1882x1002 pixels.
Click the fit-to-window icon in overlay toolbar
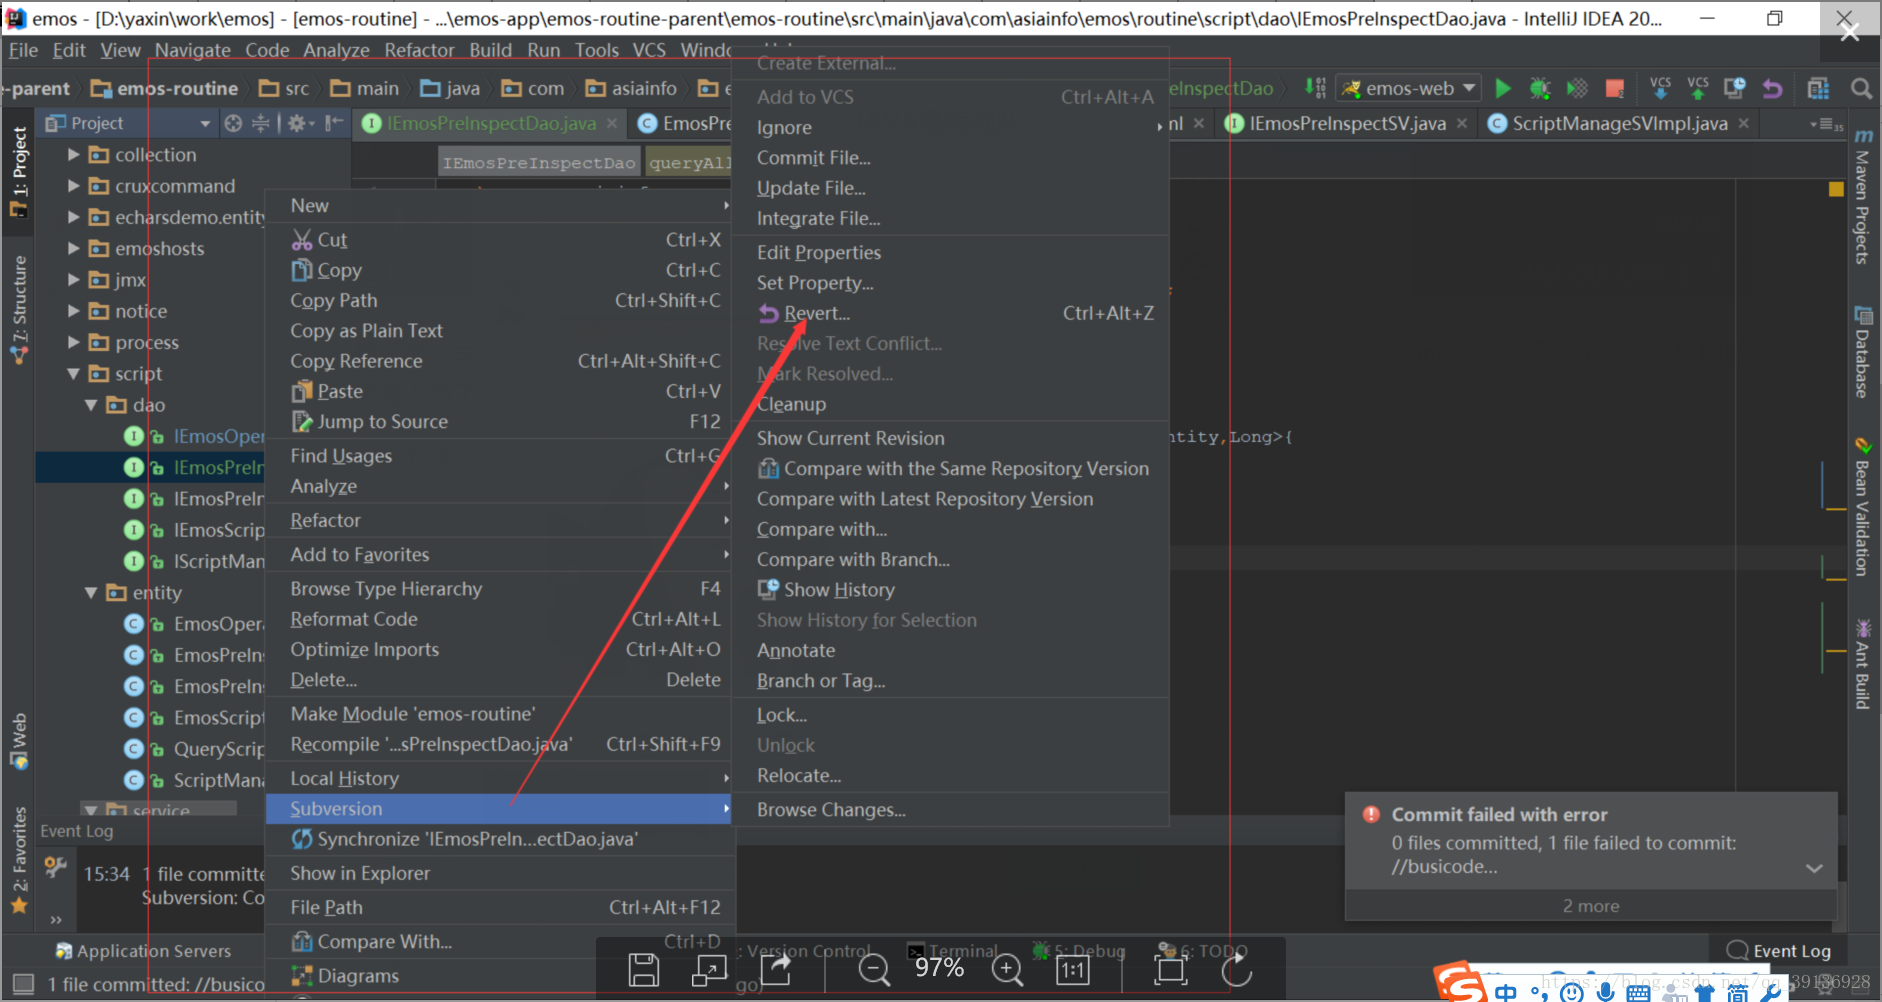(x=1170, y=969)
